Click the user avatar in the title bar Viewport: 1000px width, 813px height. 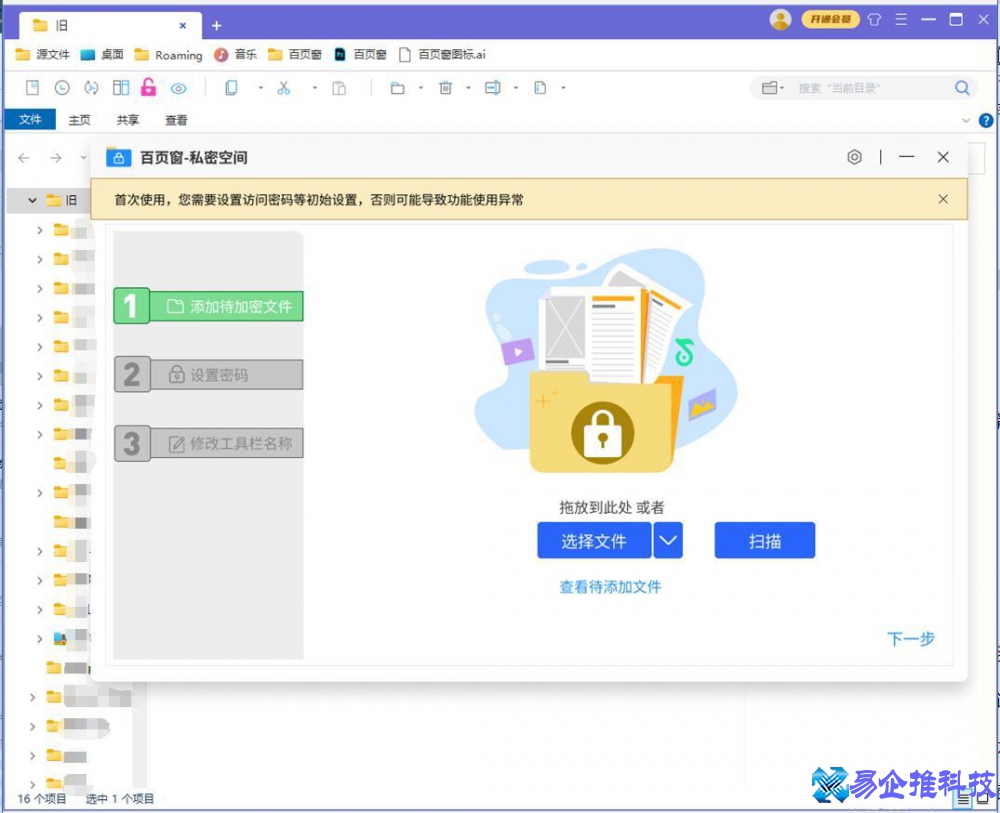pyautogui.click(x=780, y=19)
